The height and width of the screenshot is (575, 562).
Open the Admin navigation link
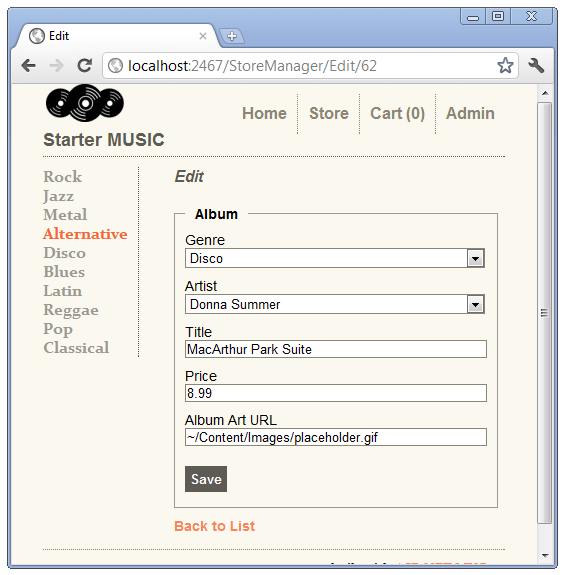[470, 113]
